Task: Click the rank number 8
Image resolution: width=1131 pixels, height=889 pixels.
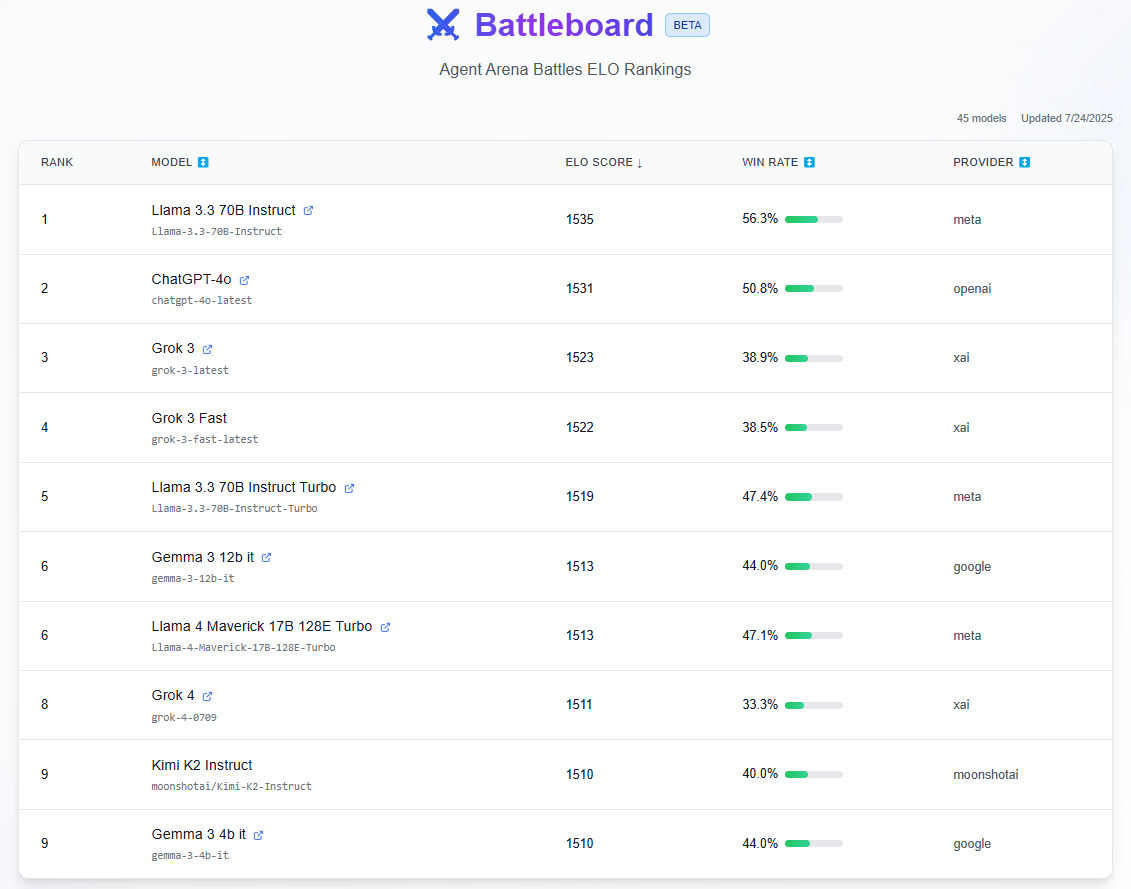Action: tap(45, 705)
